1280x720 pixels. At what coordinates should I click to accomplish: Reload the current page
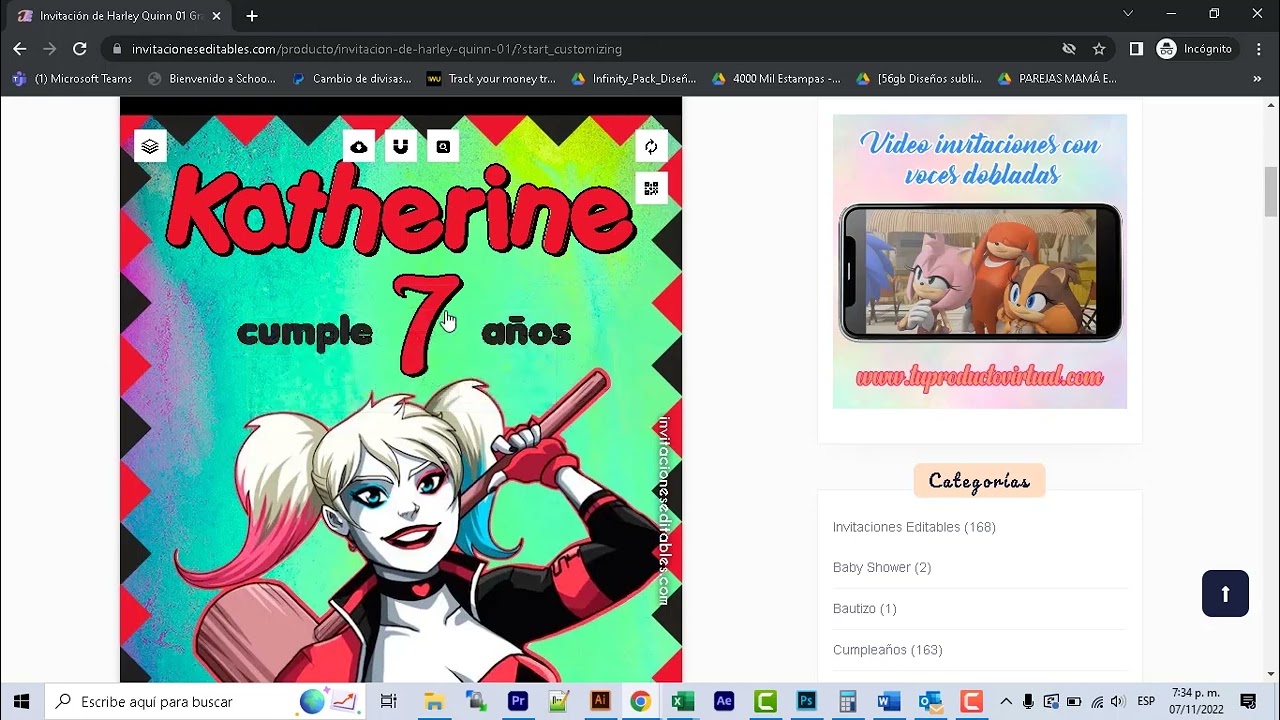tap(80, 49)
